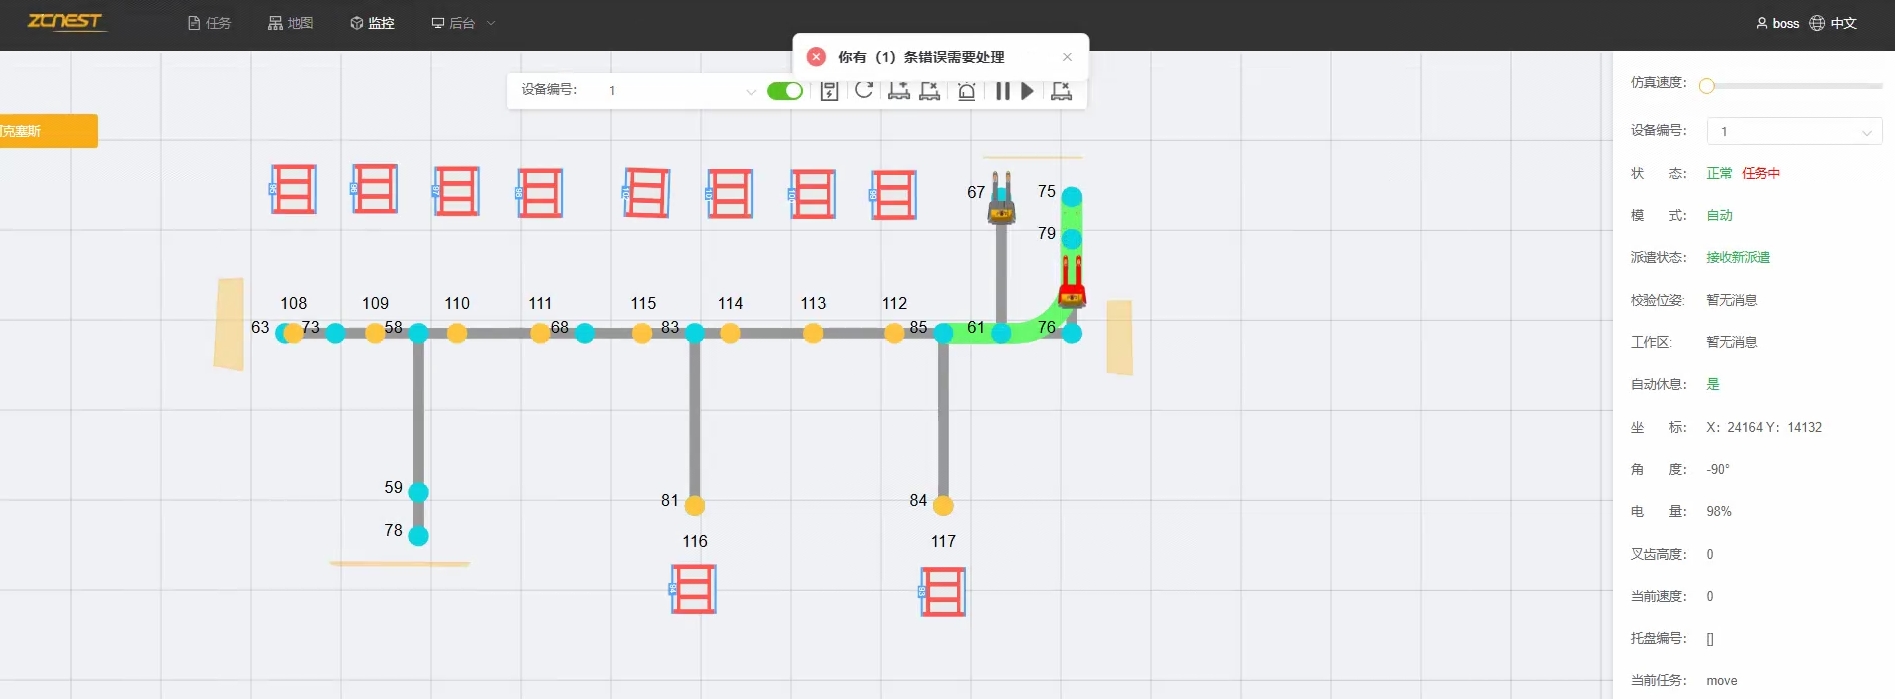Click shelf rack below node 116
This screenshot has height=699, width=1895.
point(693,589)
